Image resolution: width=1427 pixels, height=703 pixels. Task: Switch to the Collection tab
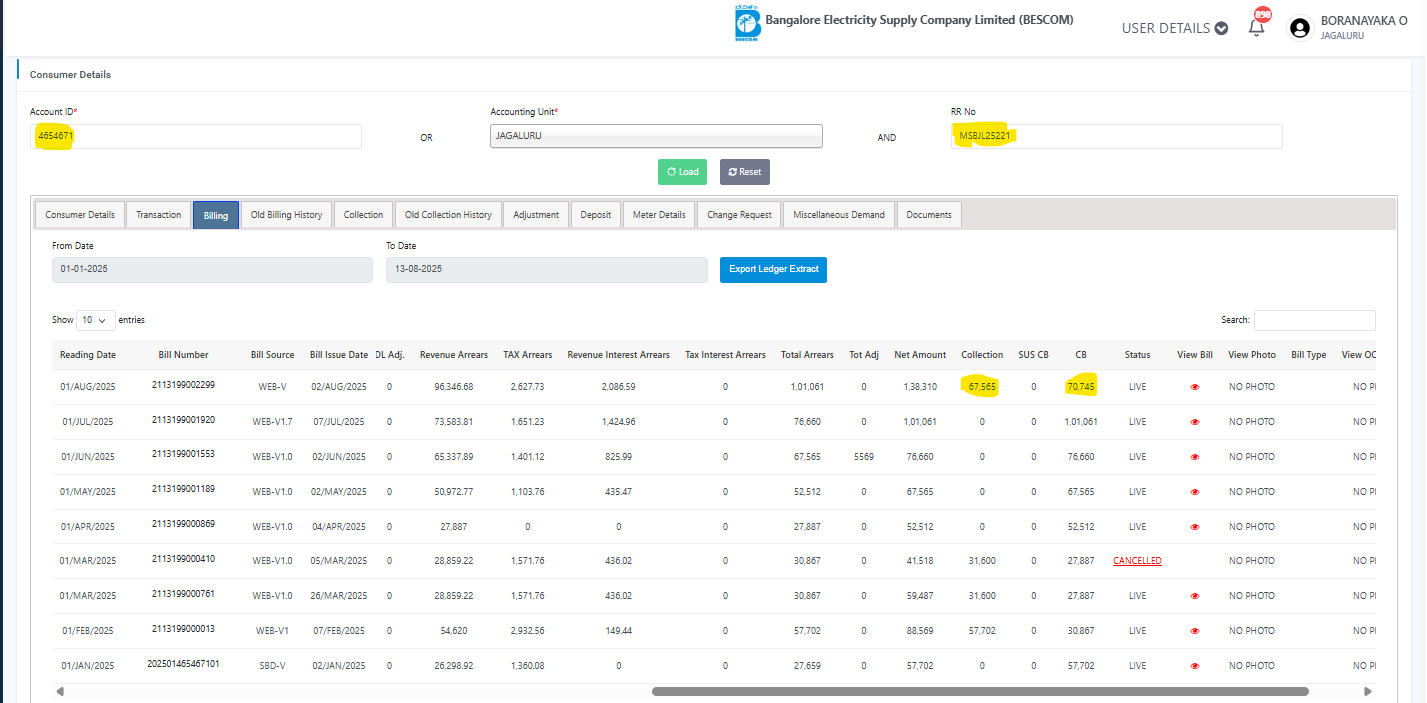coord(363,215)
